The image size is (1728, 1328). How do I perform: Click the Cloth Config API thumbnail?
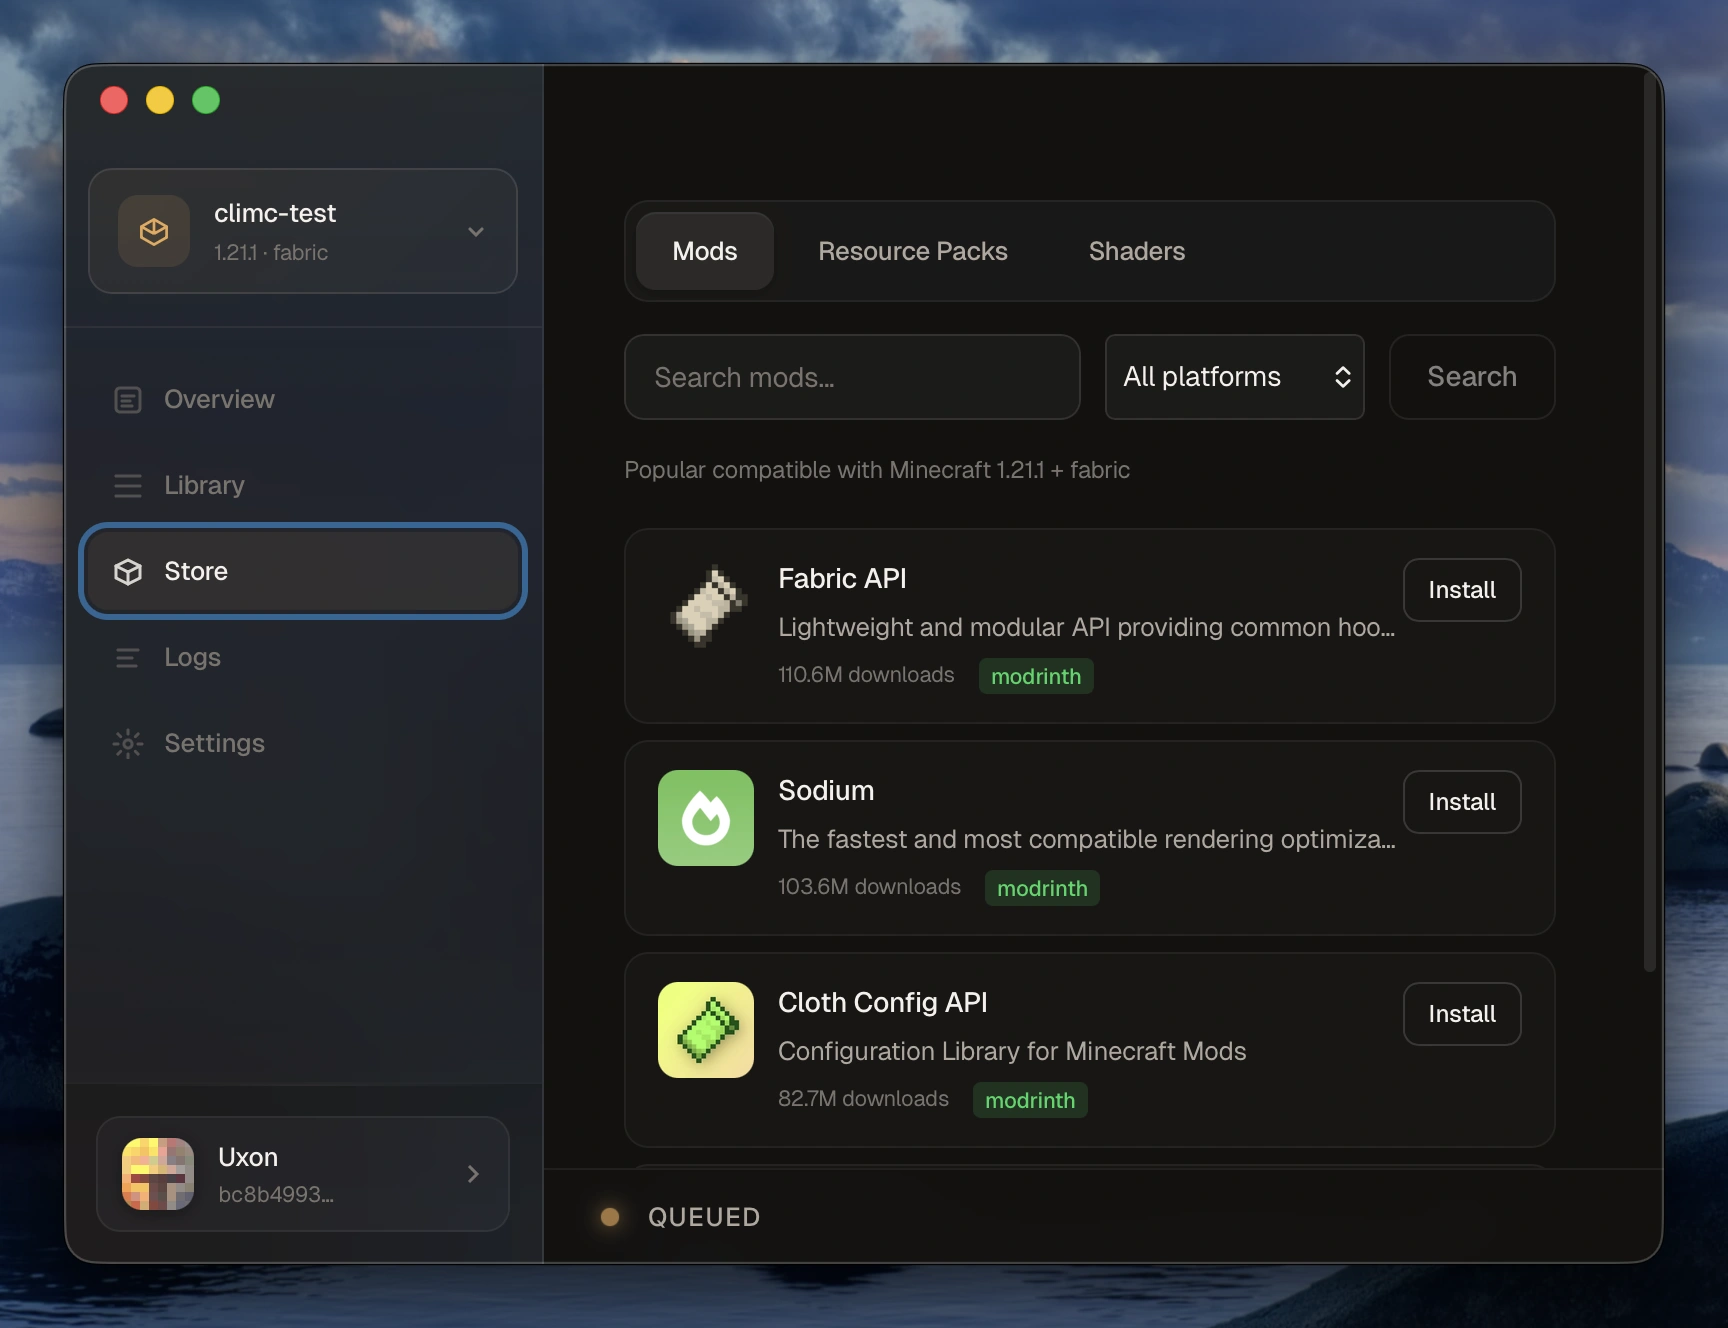click(705, 1030)
